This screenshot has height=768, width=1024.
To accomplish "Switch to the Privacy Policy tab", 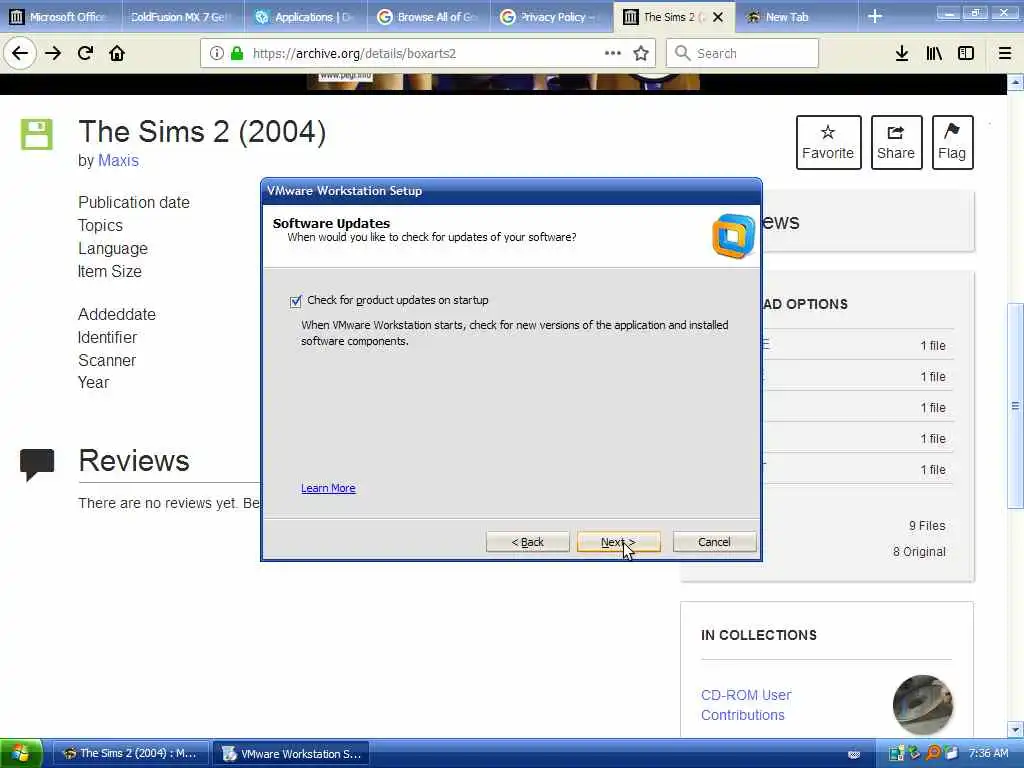I will [551, 17].
